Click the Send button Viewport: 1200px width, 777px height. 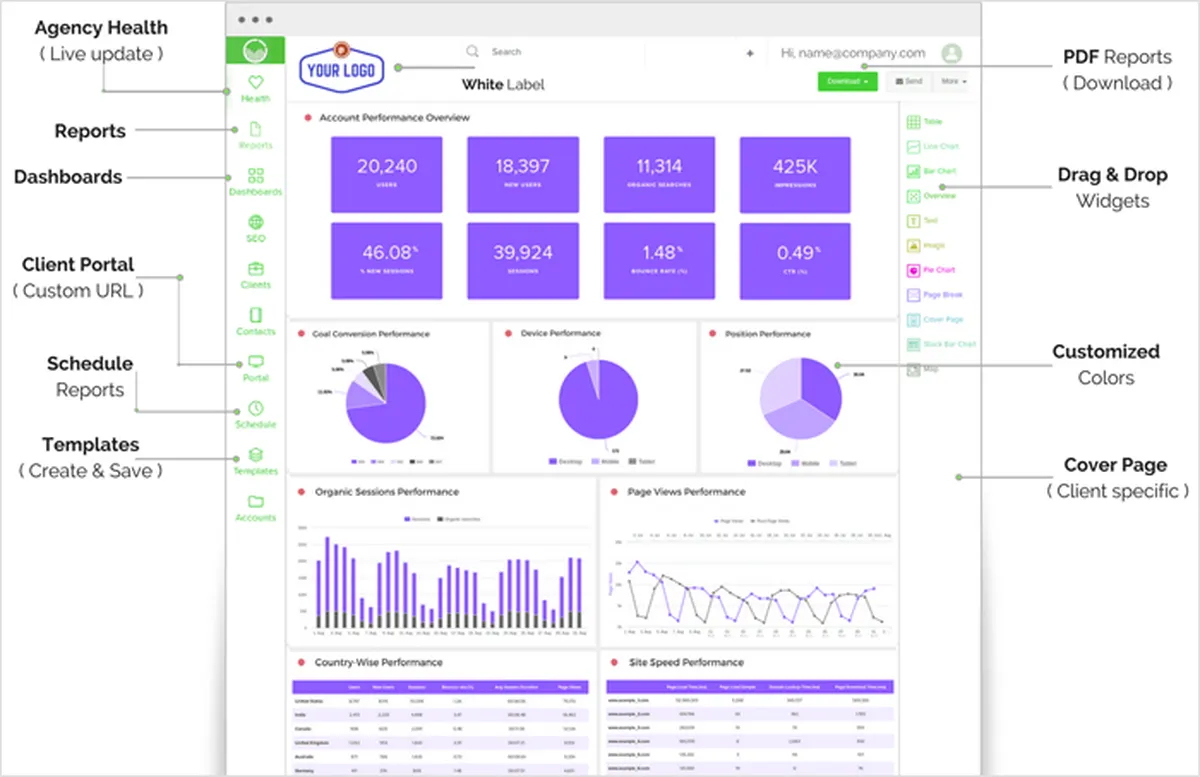pyautogui.click(x=909, y=81)
